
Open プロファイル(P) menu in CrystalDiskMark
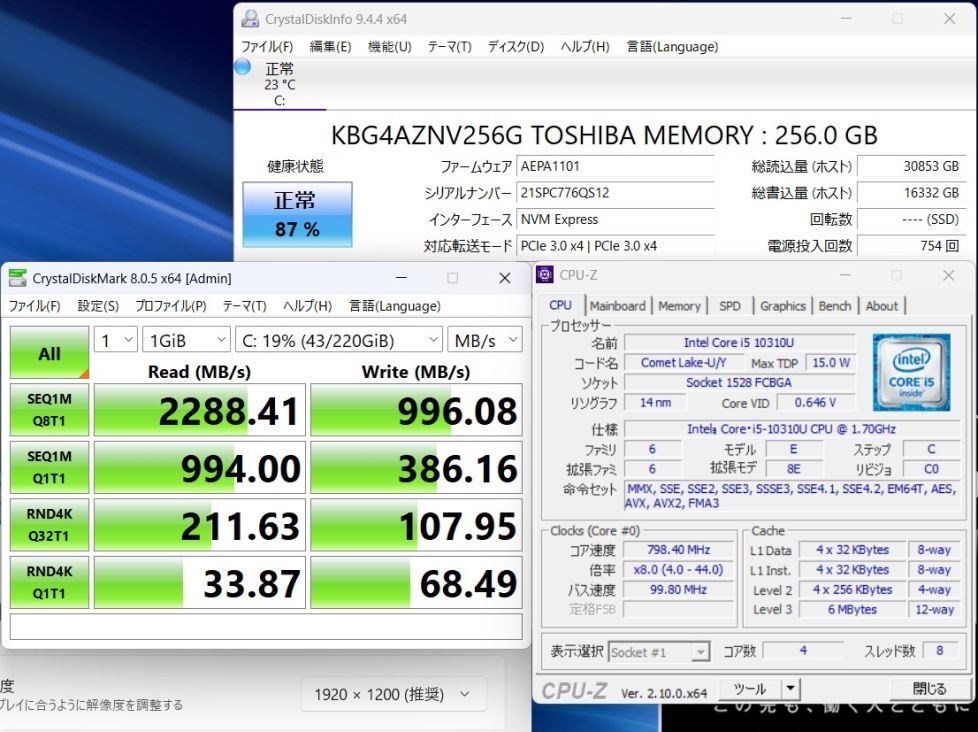coord(171,306)
